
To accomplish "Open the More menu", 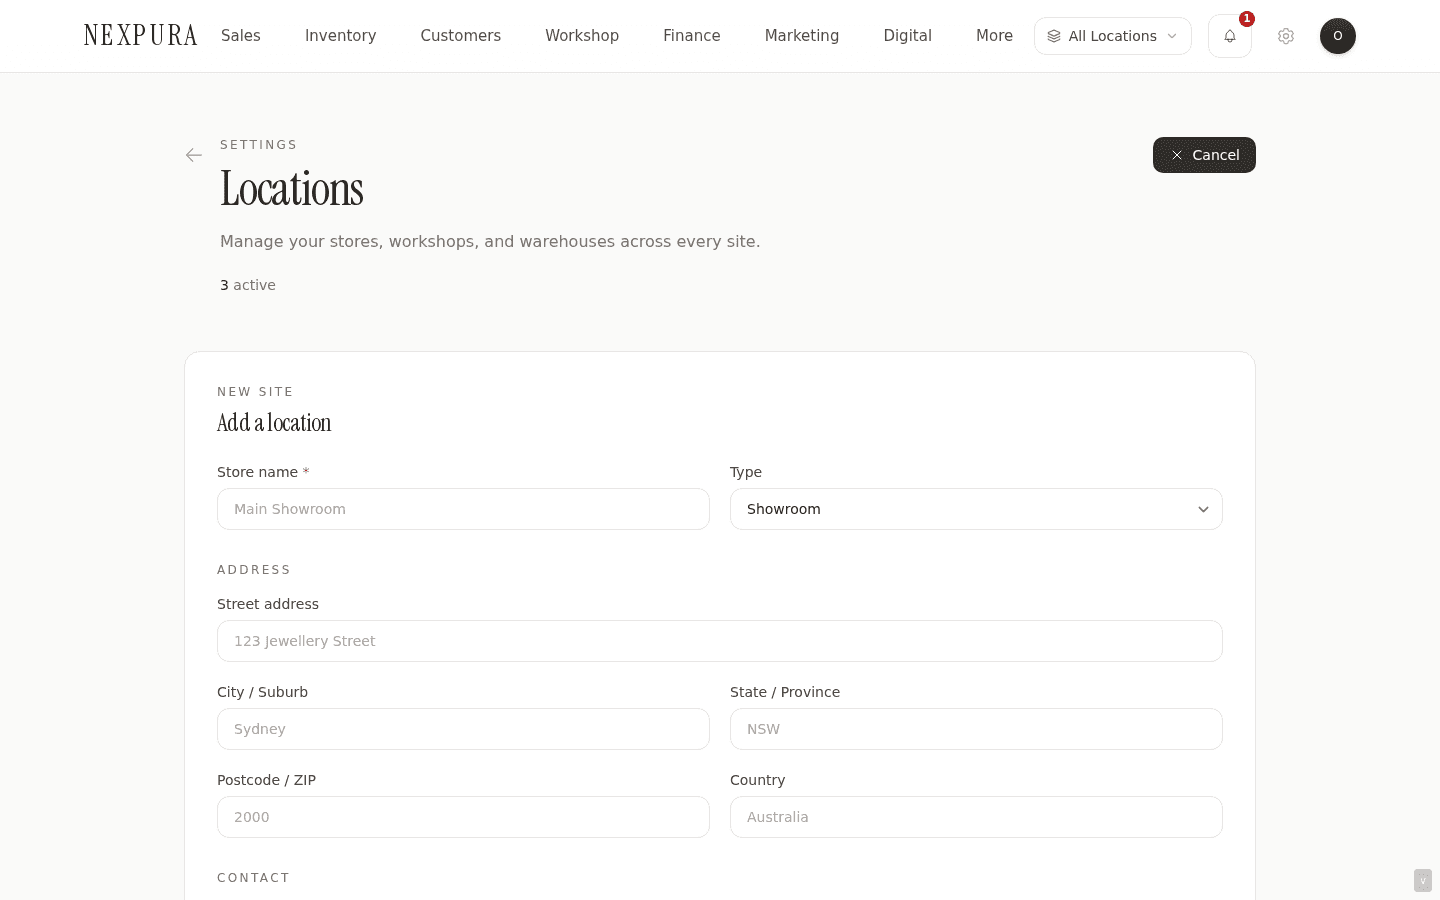I will point(995,36).
